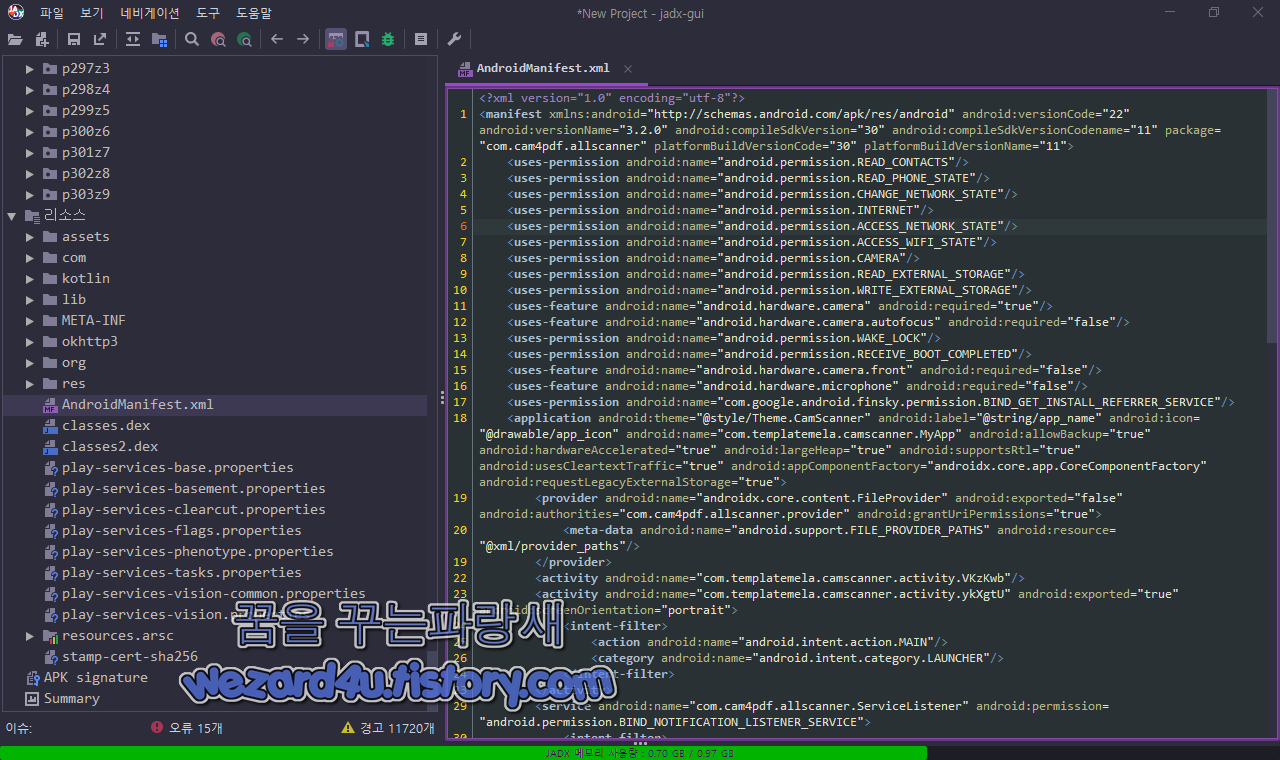Click the 오류 15개 error indicator
The height and width of the screenshot is (760, 1280).
(x=186, y=728)
